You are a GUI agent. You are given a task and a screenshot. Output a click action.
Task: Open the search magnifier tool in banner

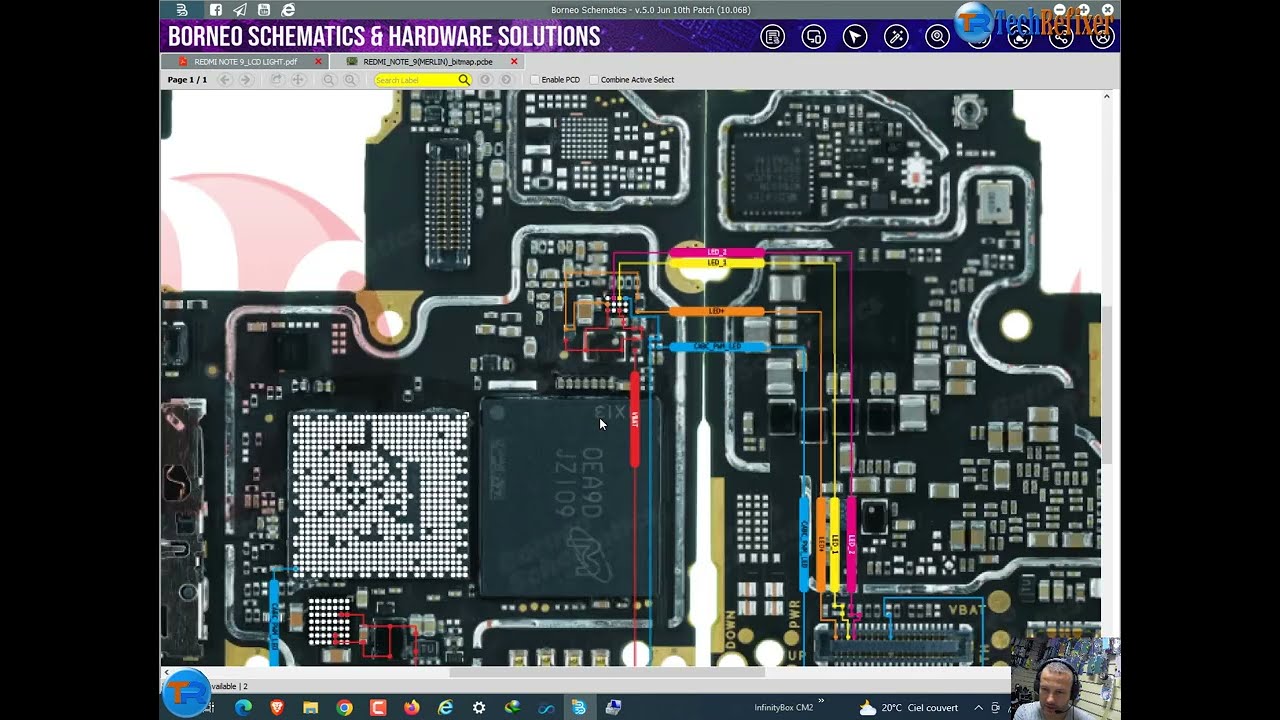pyautogui.click(x=937, y=37)
